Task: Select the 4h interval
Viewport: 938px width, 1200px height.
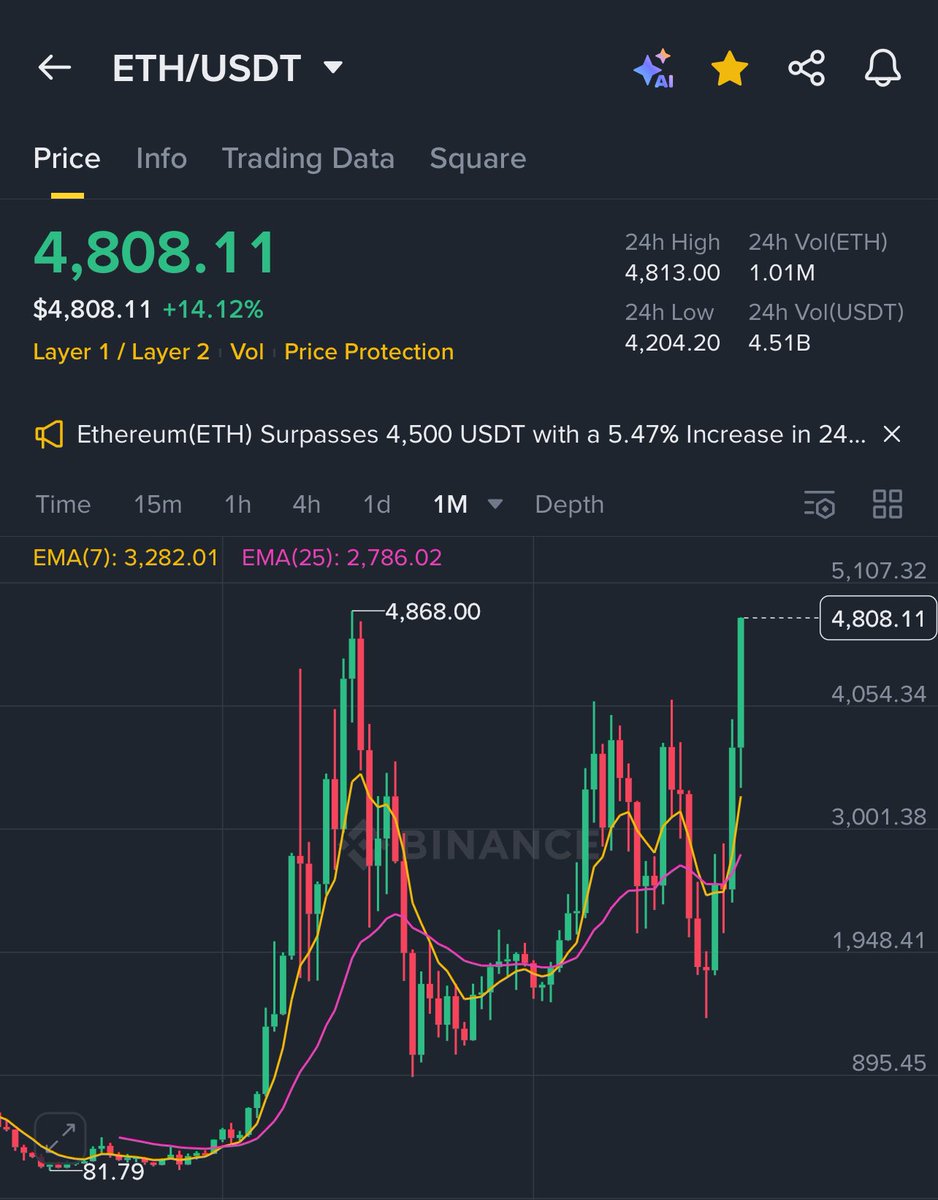Action: click(x=307, y=505)
